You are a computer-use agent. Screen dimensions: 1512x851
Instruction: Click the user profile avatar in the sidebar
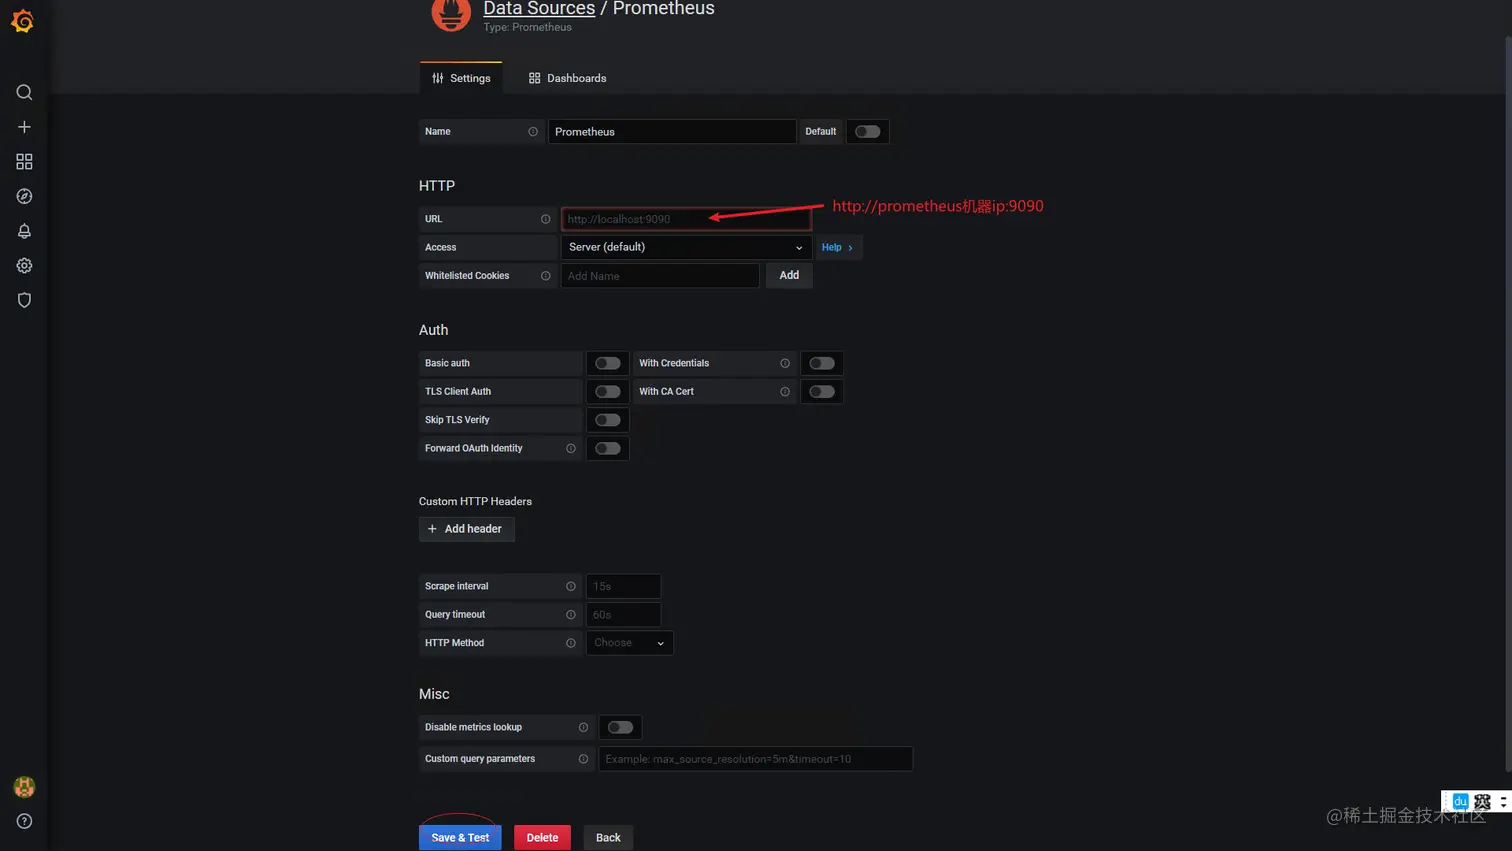click(x=23, y=786)
